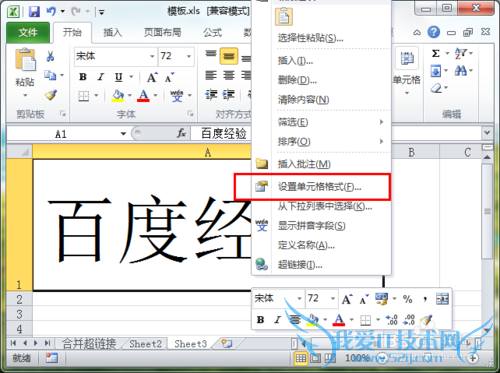Toggle Underline in the ribbon font group
Image resolution: width=500 pixels, height=373 pixels.
[x=118, y=77]
